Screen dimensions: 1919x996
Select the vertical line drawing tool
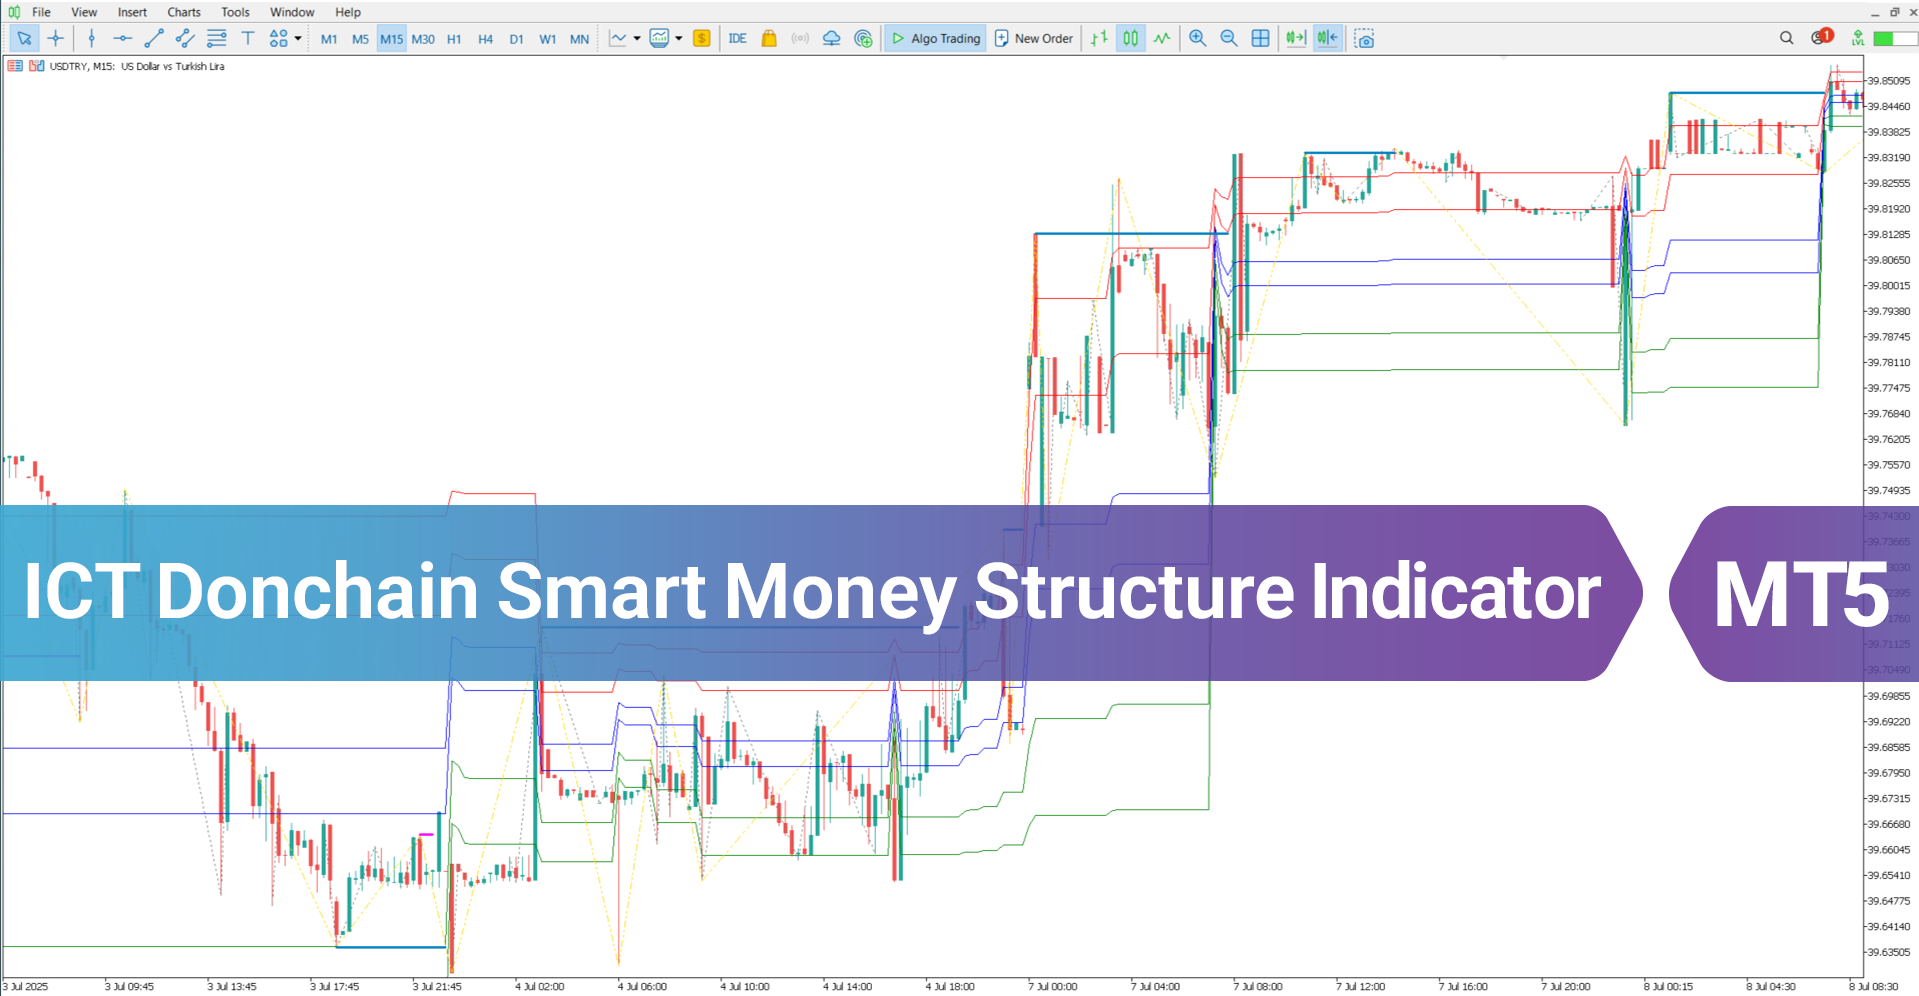(x=92, y=39)
